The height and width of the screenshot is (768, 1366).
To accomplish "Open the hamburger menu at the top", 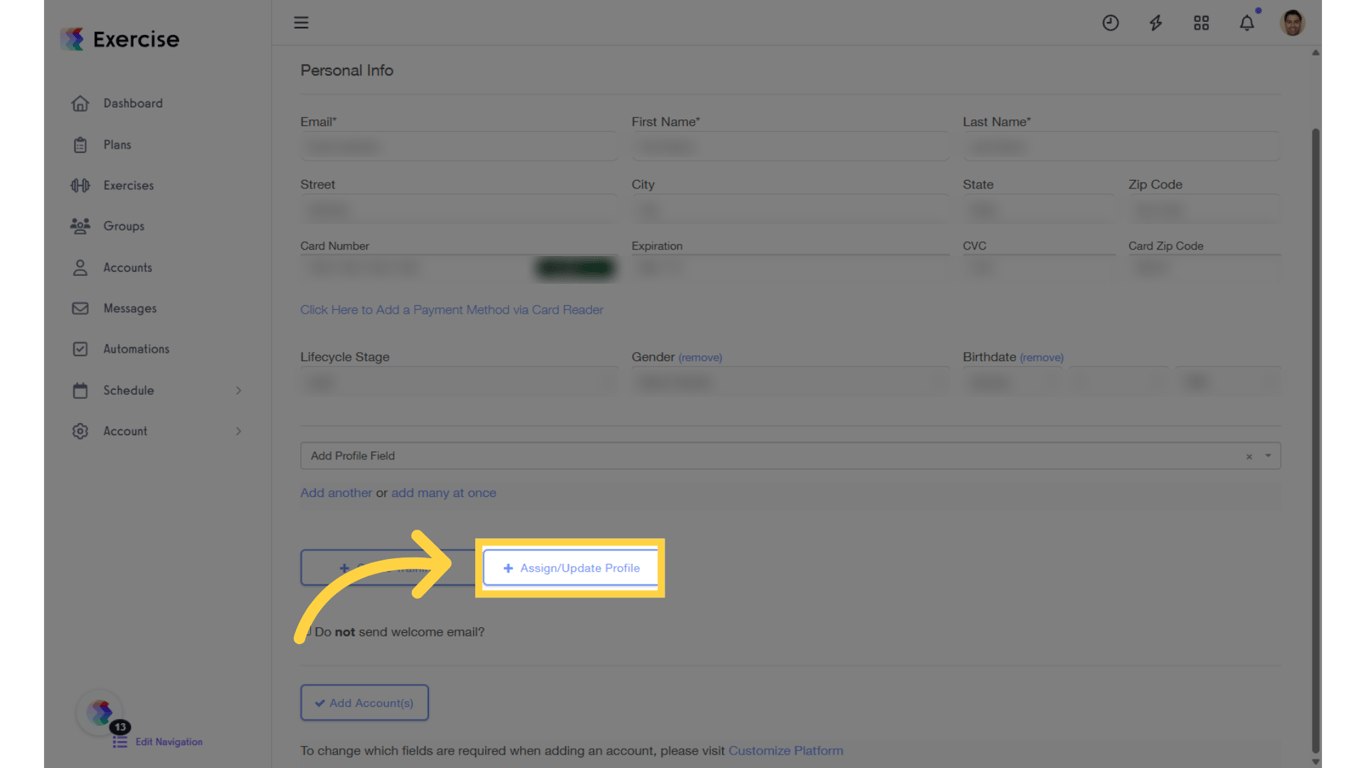I will pos(301,22).
